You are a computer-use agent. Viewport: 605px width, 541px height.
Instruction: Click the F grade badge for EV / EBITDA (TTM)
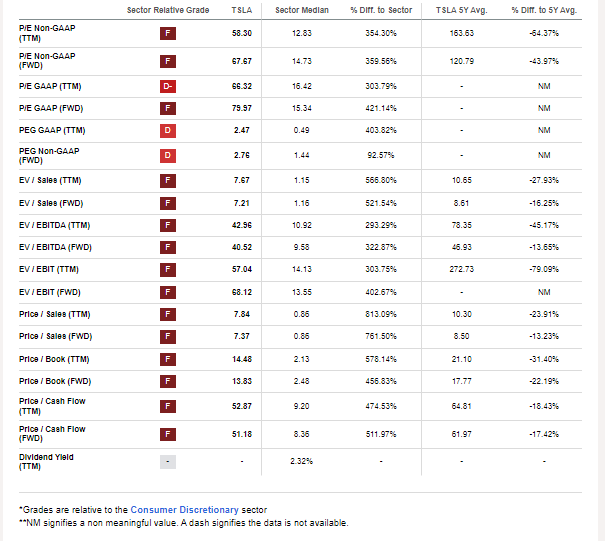168,225
